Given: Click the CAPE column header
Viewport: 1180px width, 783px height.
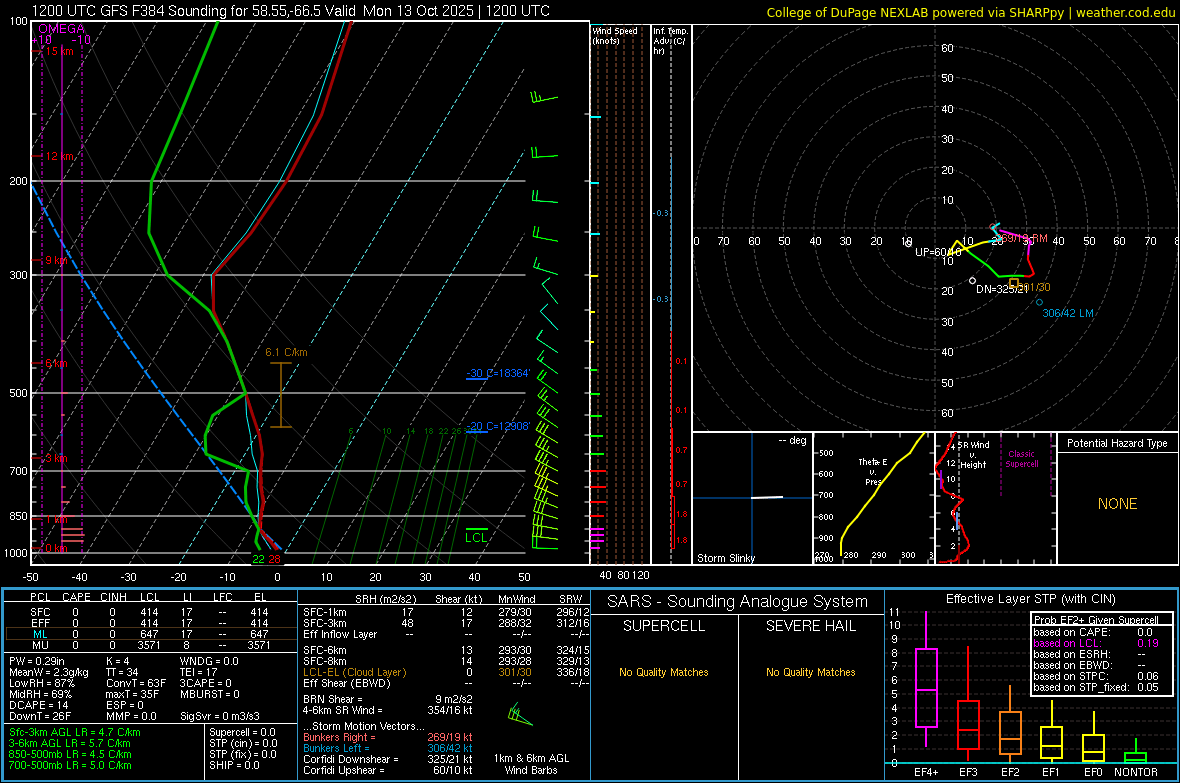Looking at the screenshot, I should click(x=76, y=597).
